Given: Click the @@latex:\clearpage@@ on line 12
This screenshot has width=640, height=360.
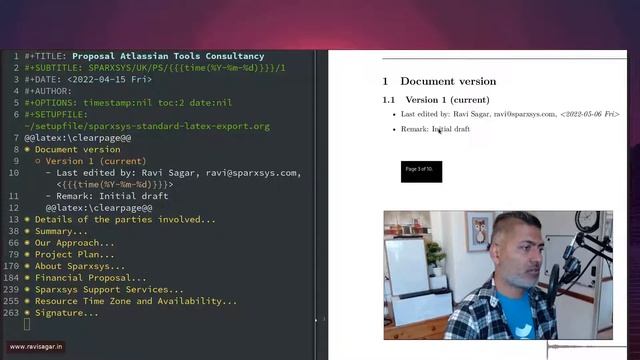Looking at the screenshot, I should [x=99, y=208].
